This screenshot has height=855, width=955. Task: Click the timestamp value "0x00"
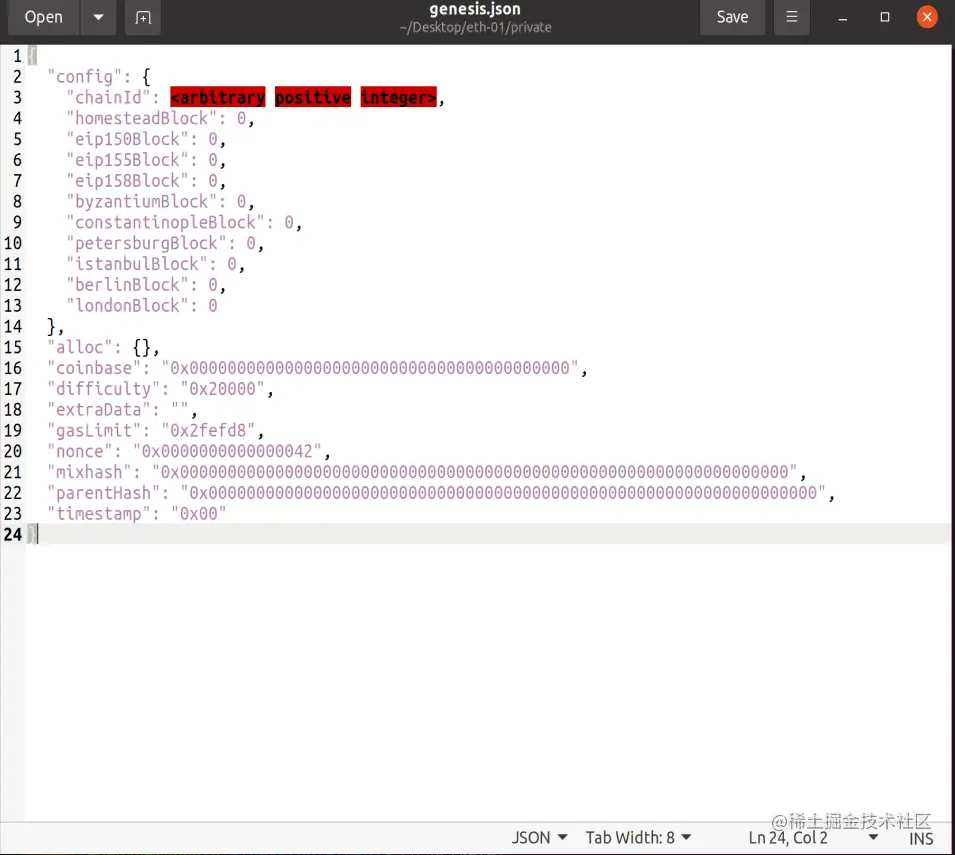pyautogui.click(x=199, y=514)
